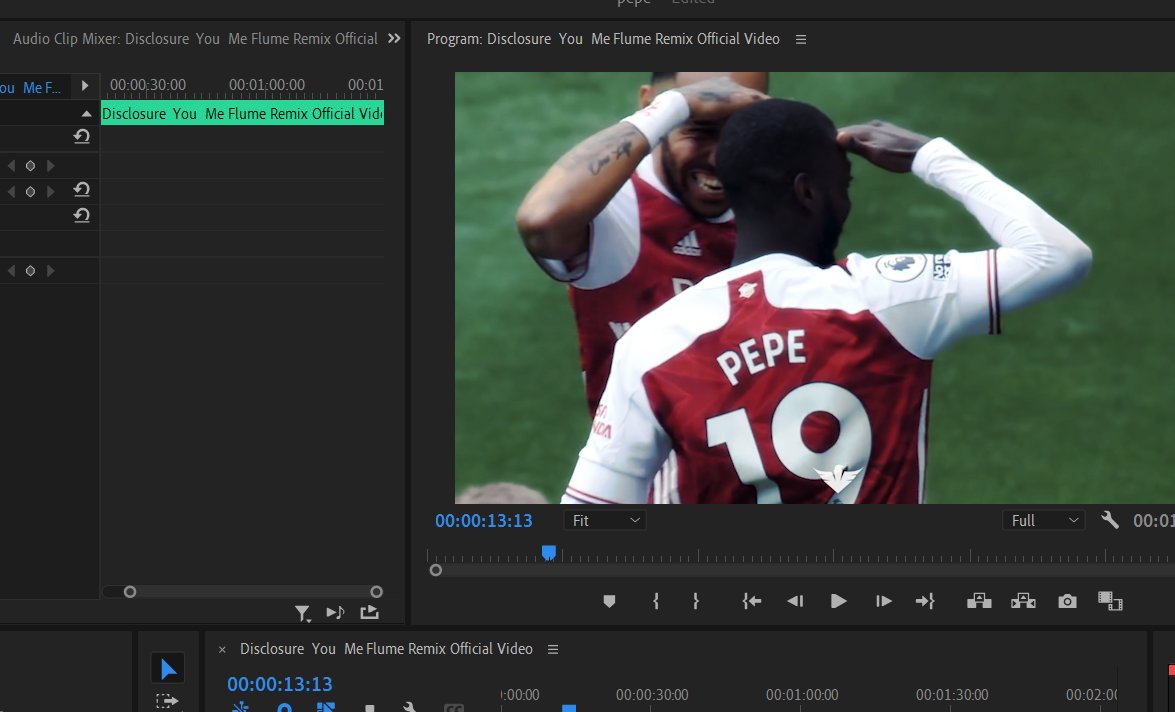Open the Fit zoom level dropdown
The height and width of the screenshot is (712, 1175).
(x=605, y=520)
